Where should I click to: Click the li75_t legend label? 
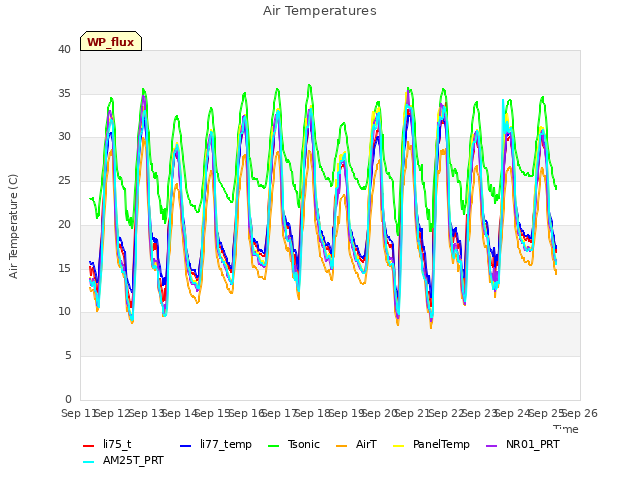117,444
